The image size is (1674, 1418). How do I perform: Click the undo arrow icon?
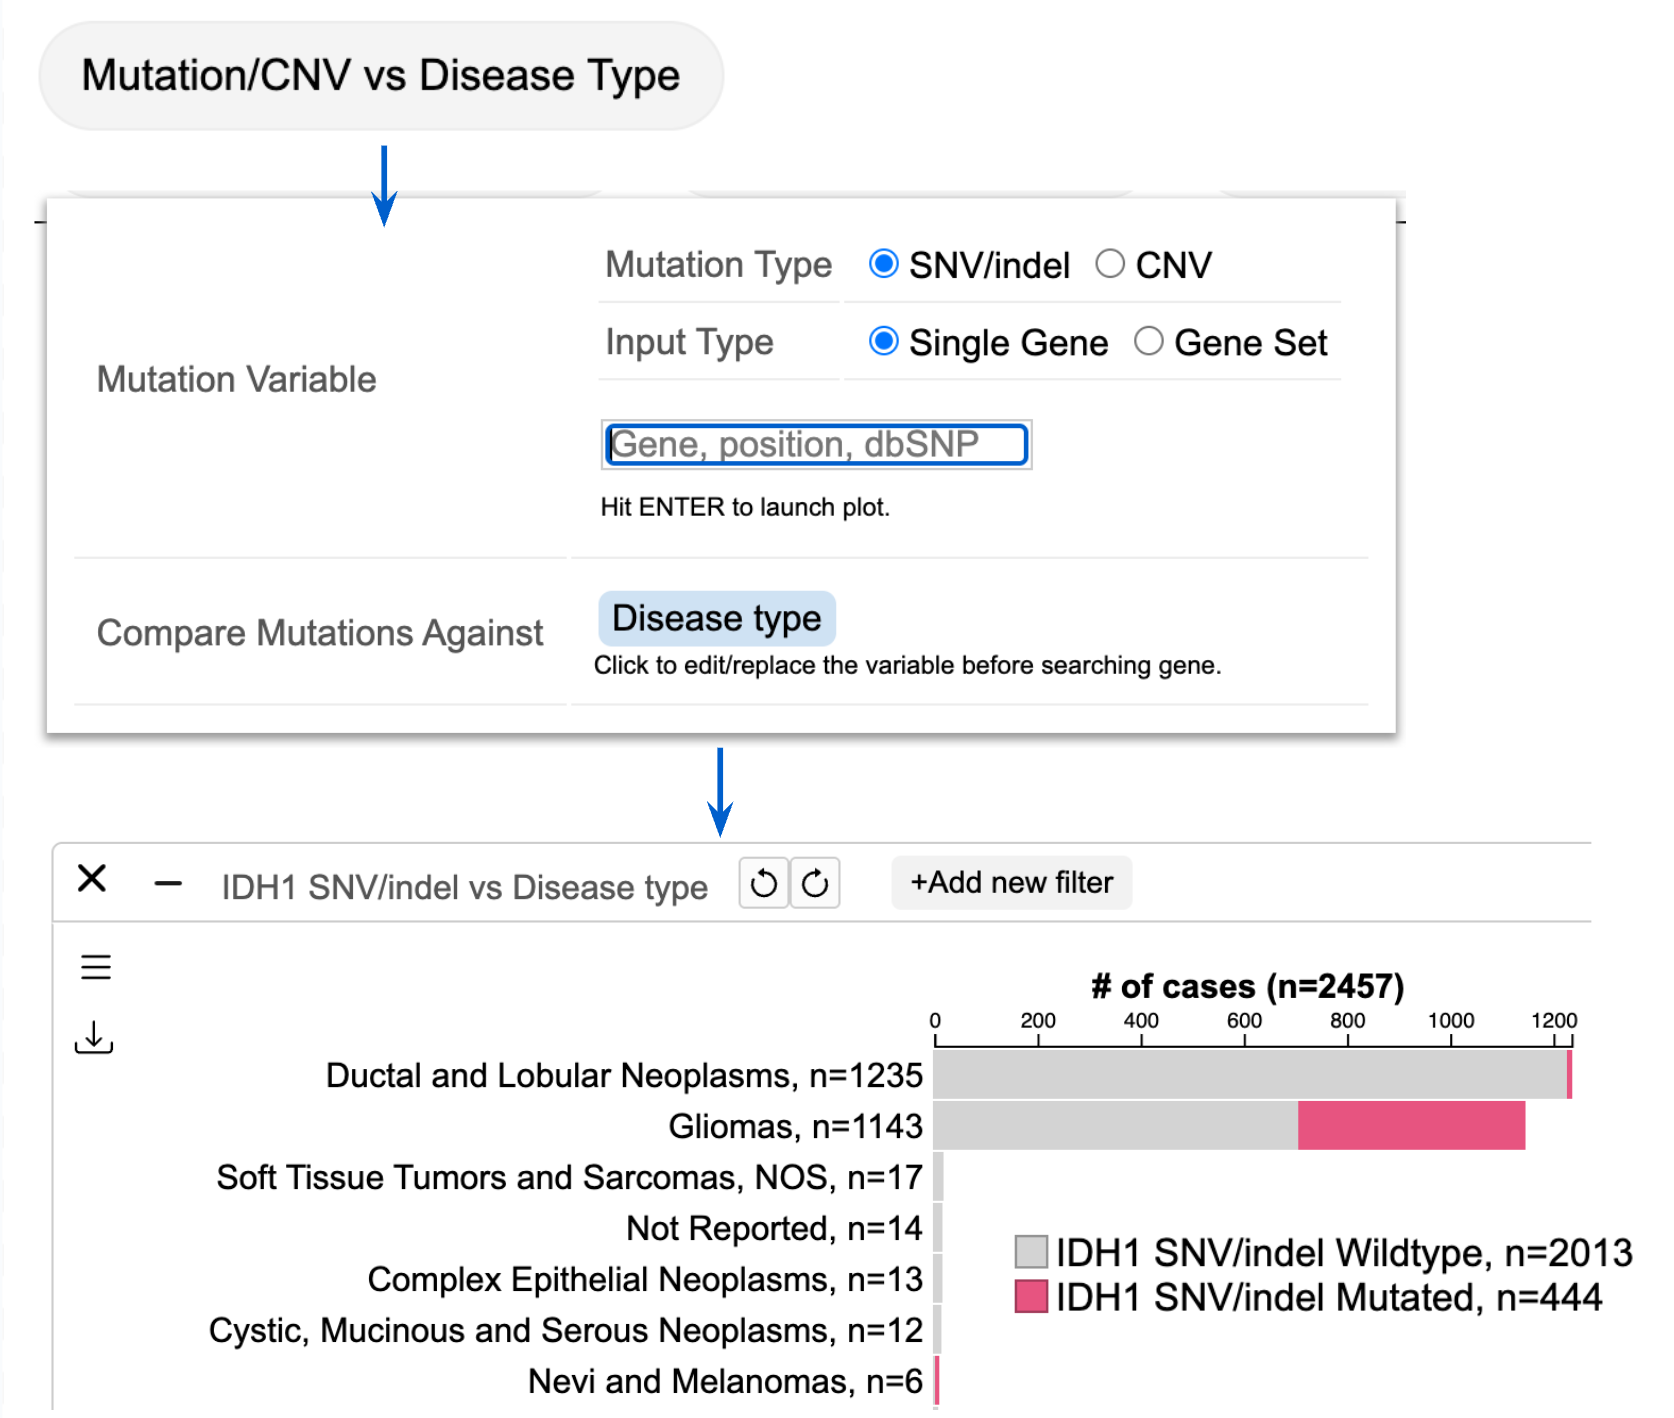[764, 883]
